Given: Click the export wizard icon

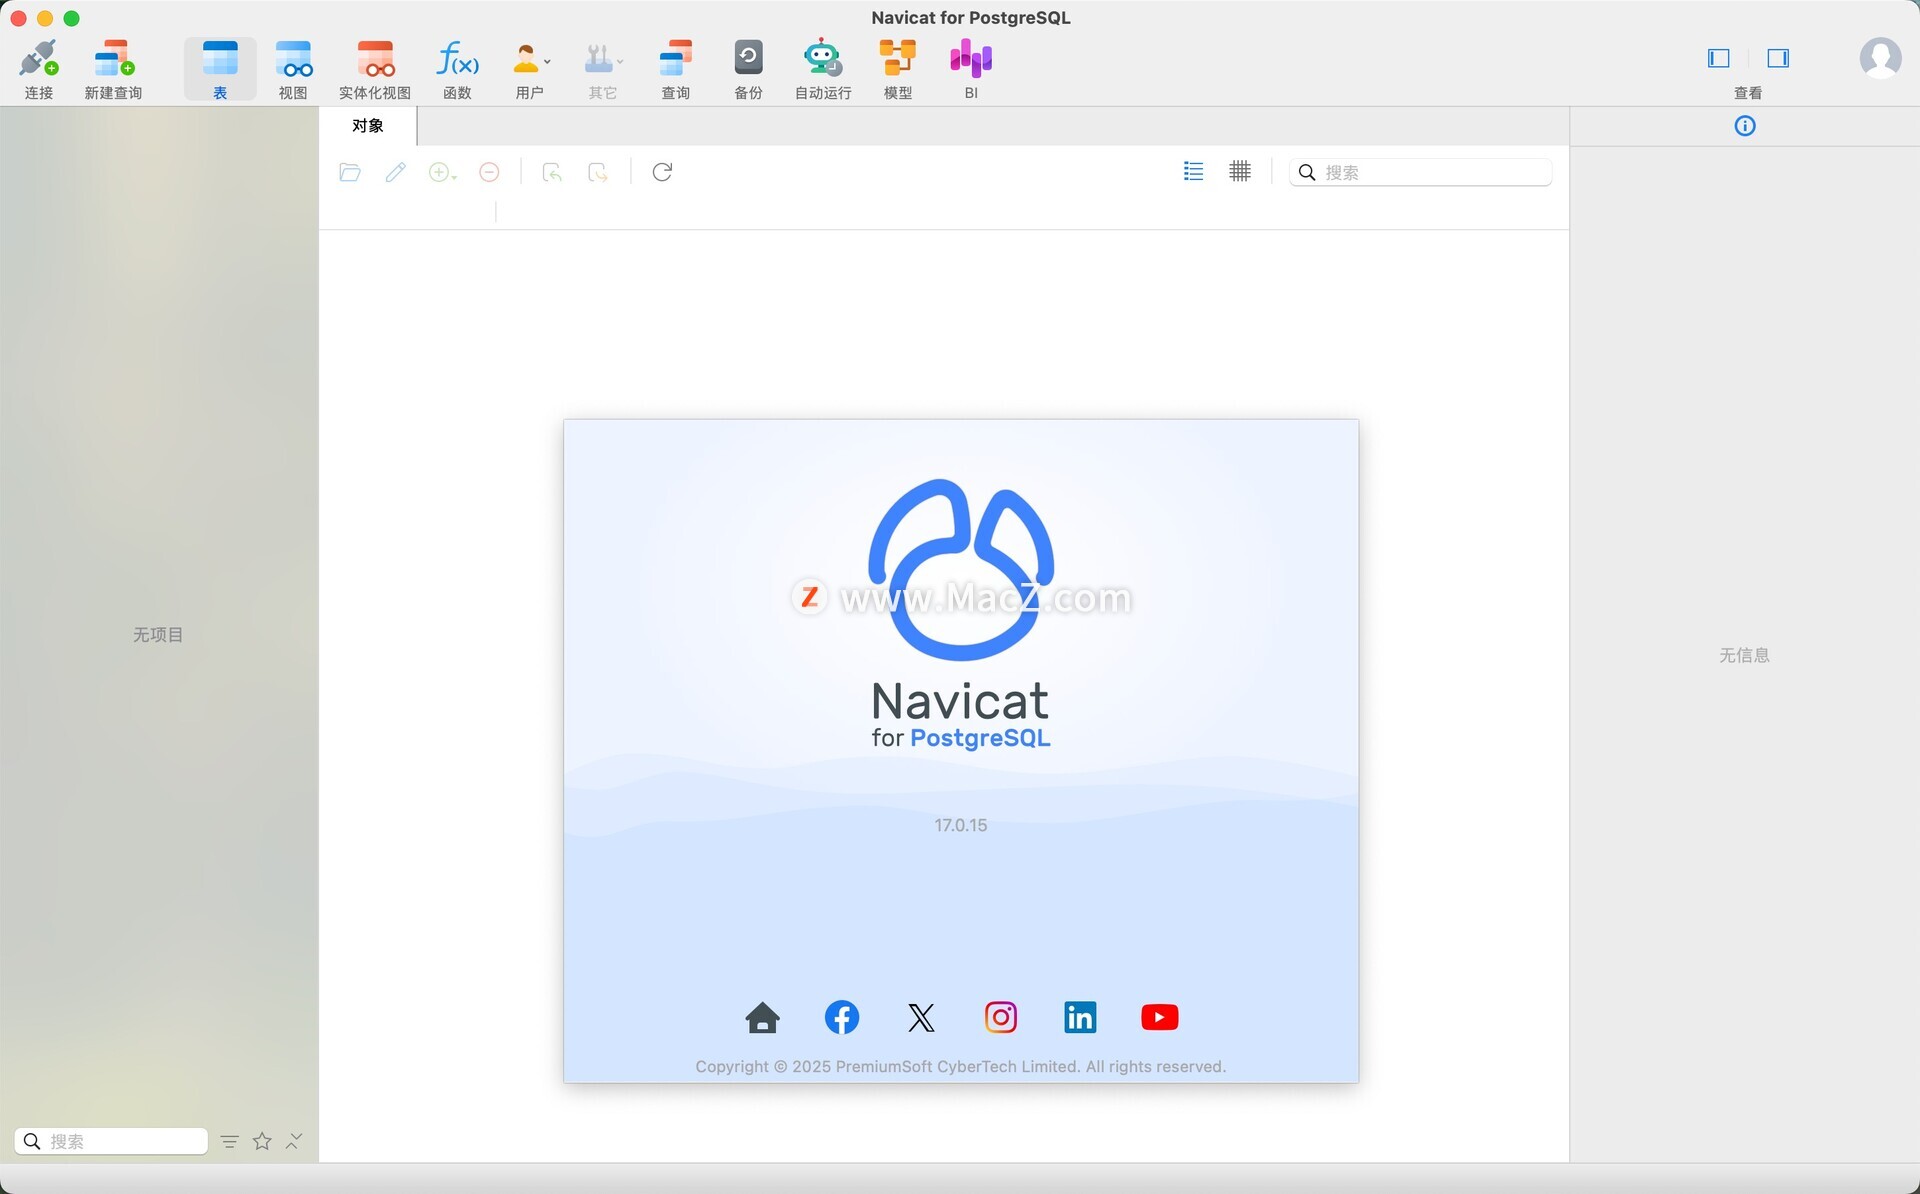Looking at the screenshot, I should pyautogui.click(x=598, y=172).
